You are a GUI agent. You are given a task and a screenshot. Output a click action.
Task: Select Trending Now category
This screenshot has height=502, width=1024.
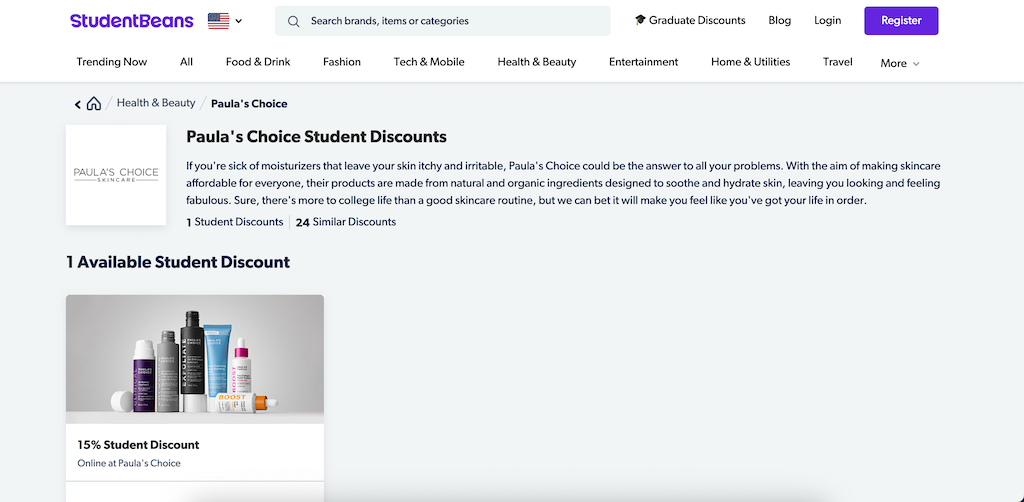tap(112, 62)
